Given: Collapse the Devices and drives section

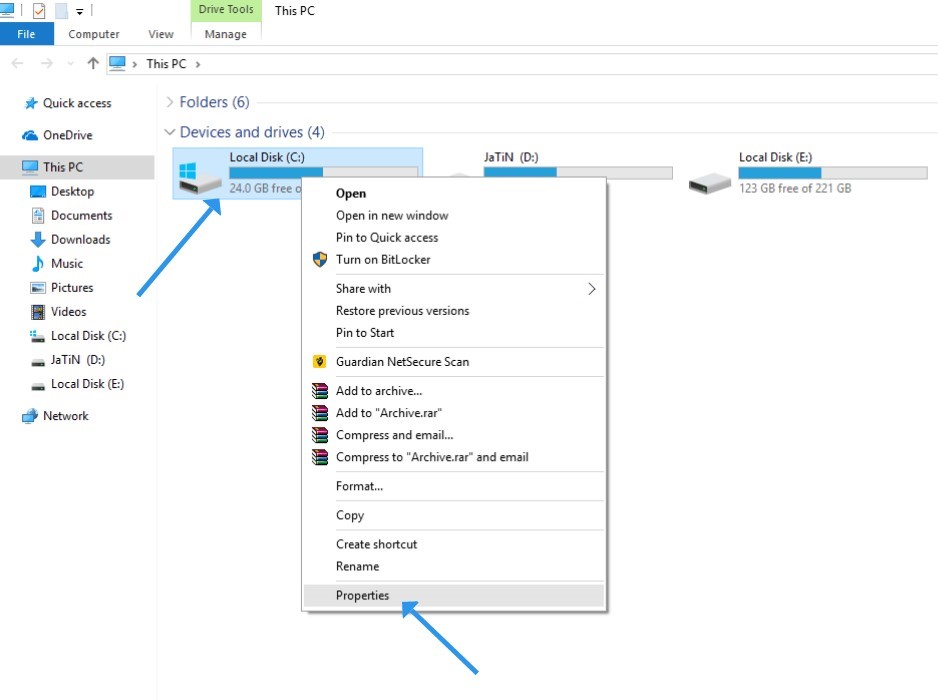Looking at the screenshot, I should [169, 132].
